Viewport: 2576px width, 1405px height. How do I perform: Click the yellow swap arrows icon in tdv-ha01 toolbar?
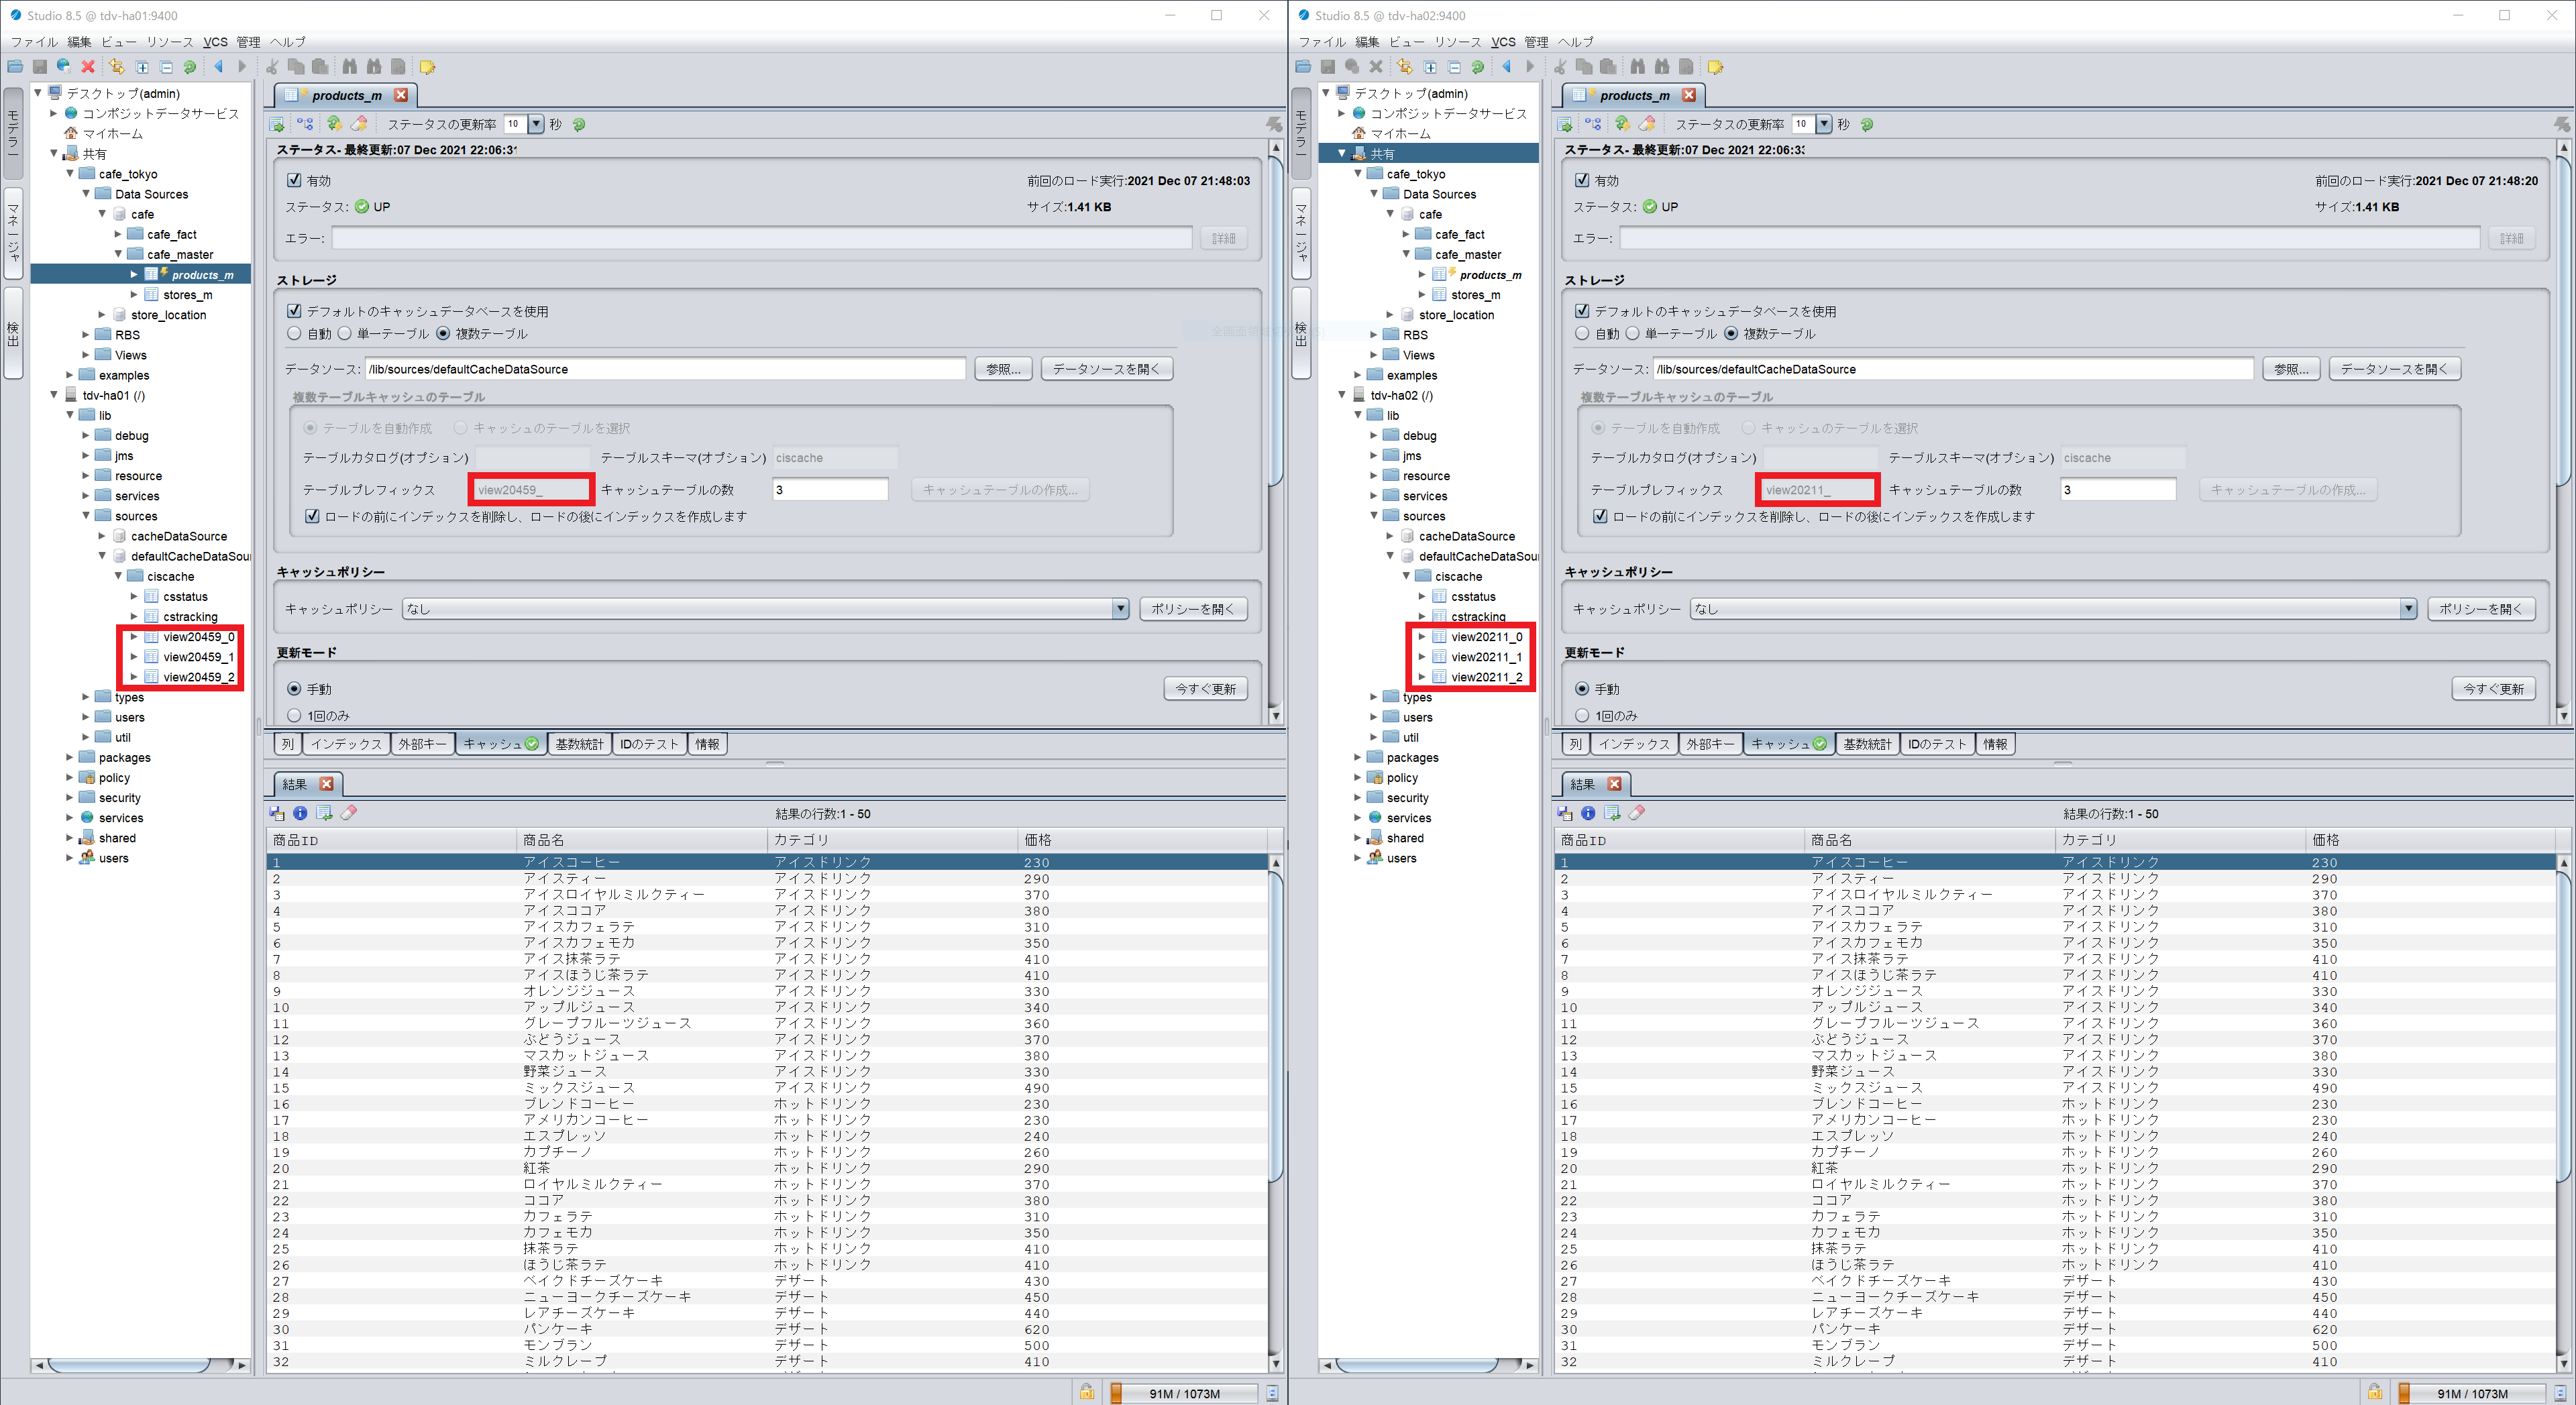coord(117,67)
